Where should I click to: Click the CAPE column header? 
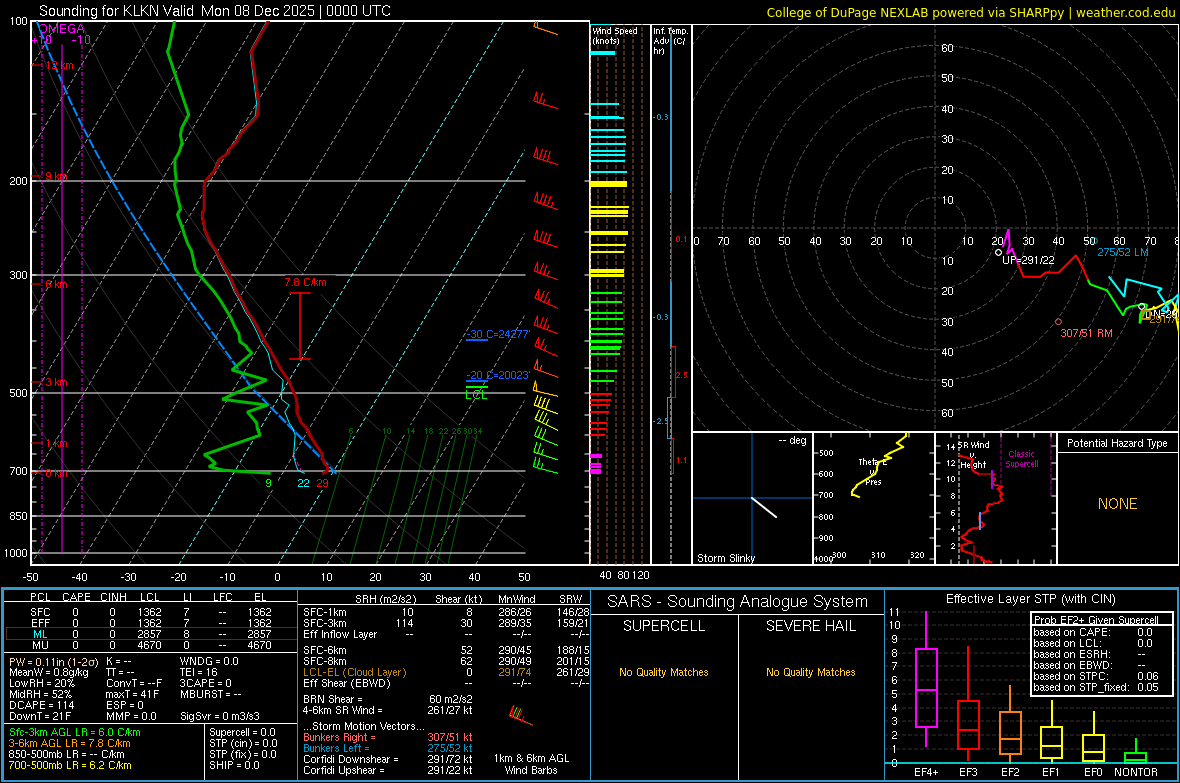click(76, 597)
